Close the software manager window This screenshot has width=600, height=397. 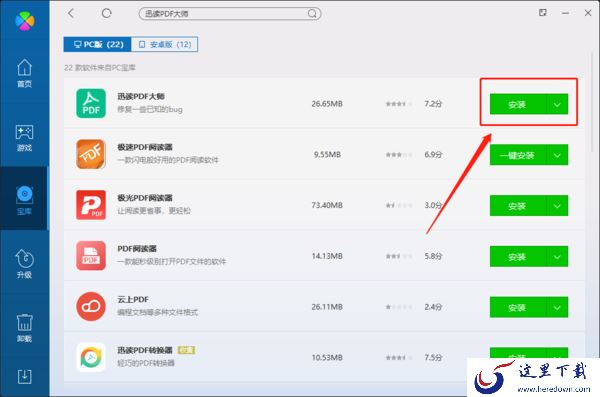coord(588,13)
